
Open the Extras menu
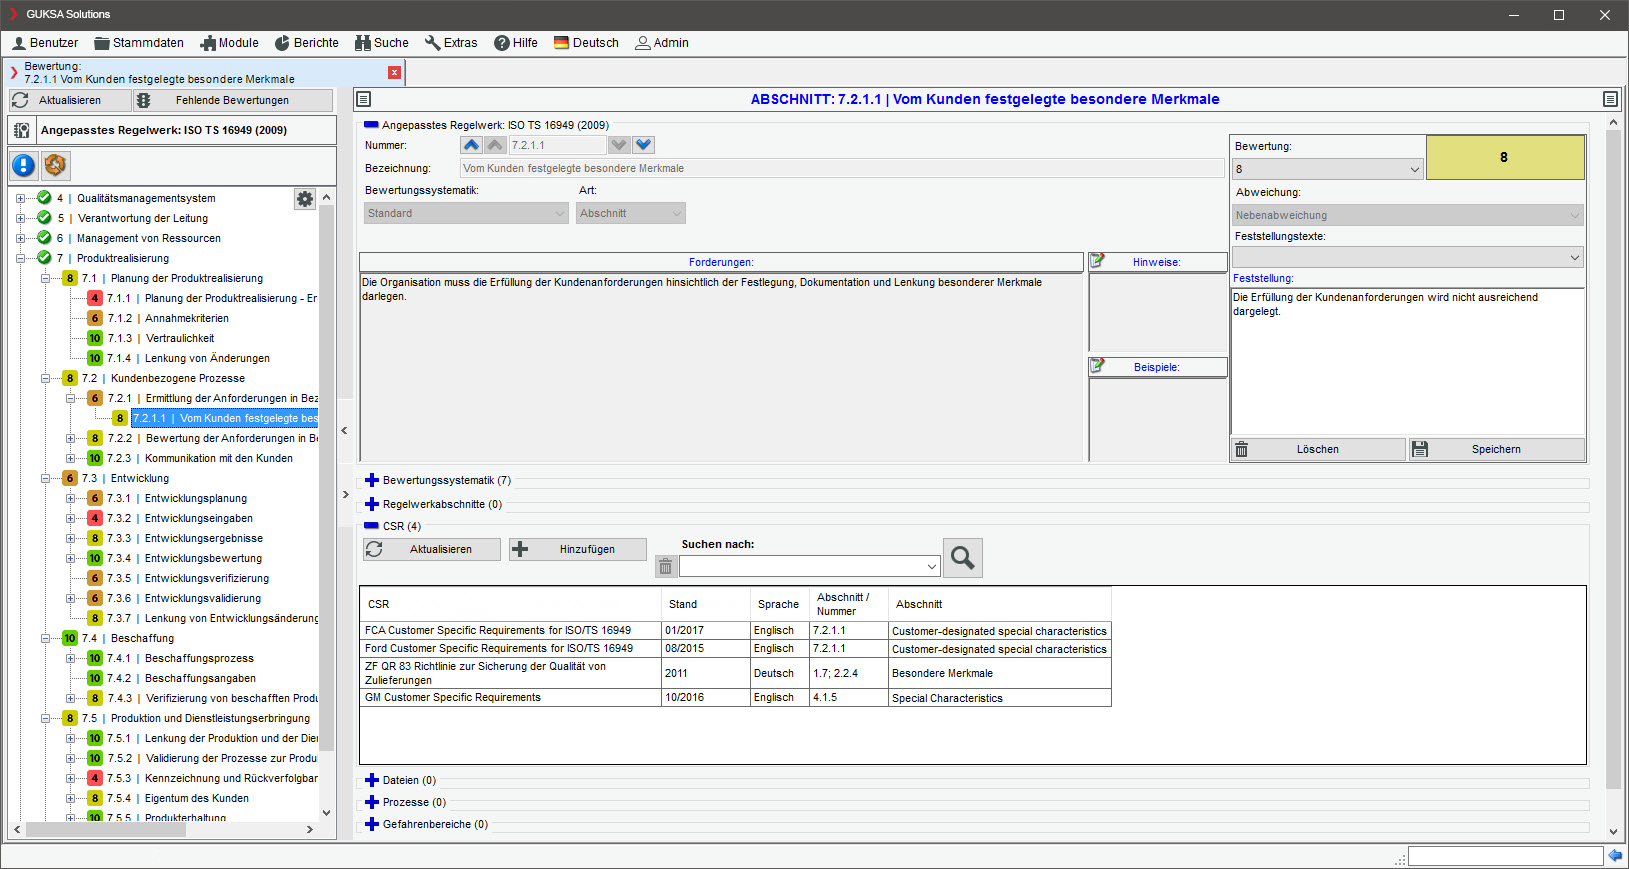451,43
